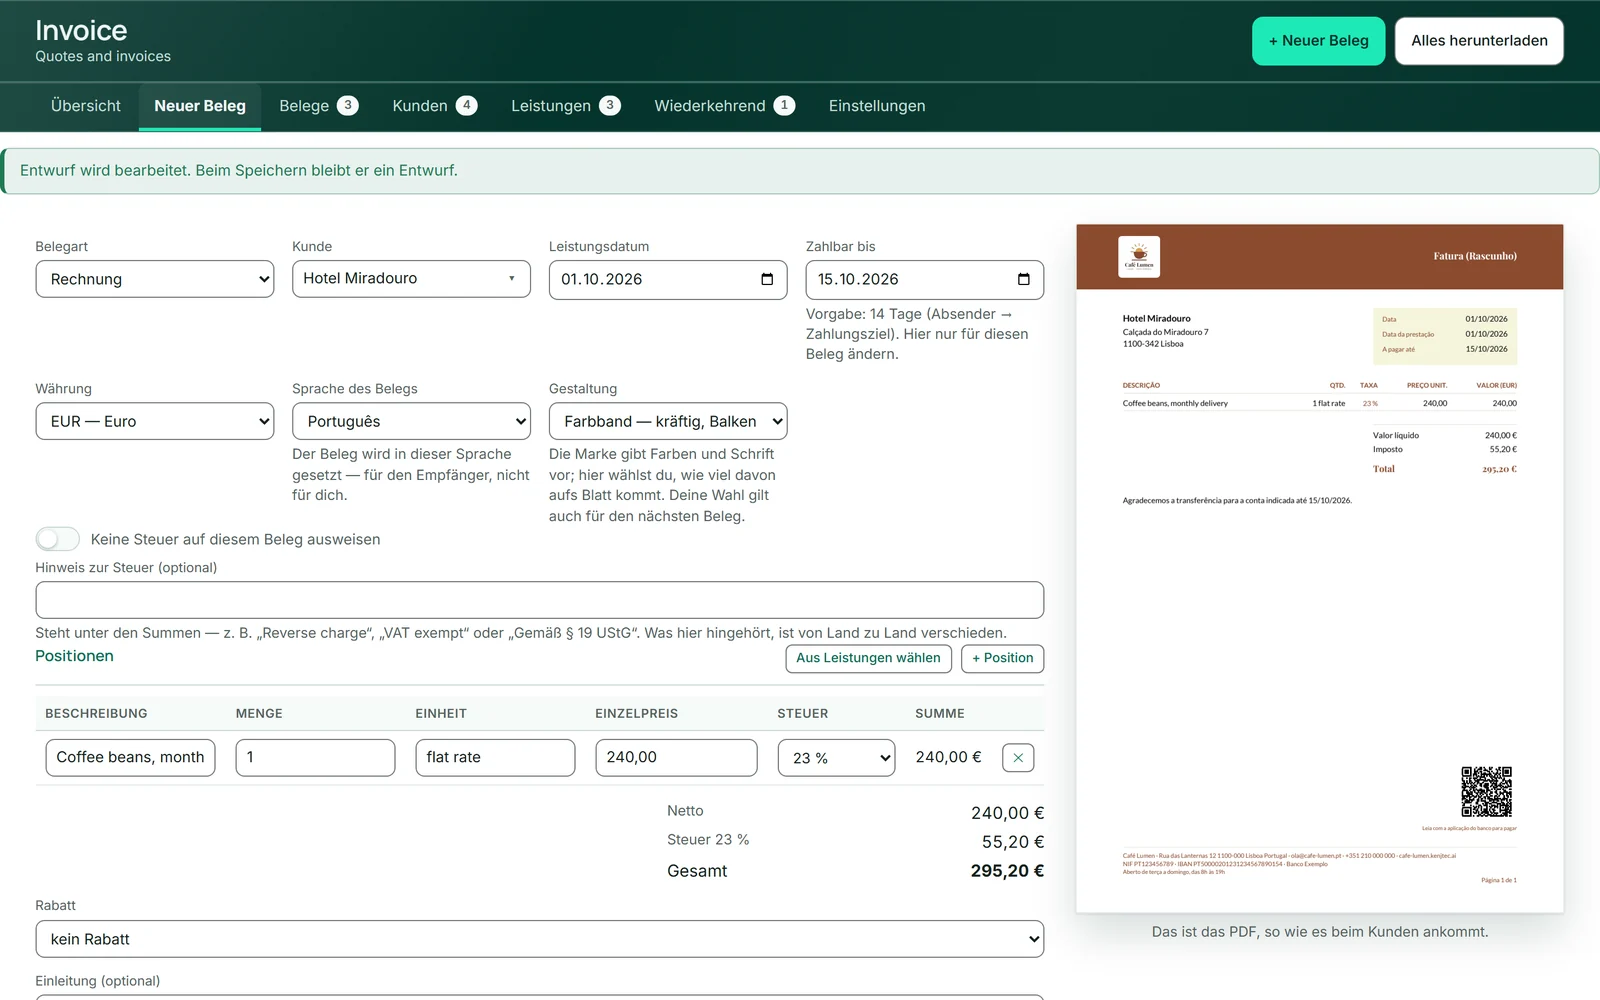Open the Steuer 23 % dropdown
Image resolution: width=1600 pixels, height=1000 pixels.
click(837, 758)
